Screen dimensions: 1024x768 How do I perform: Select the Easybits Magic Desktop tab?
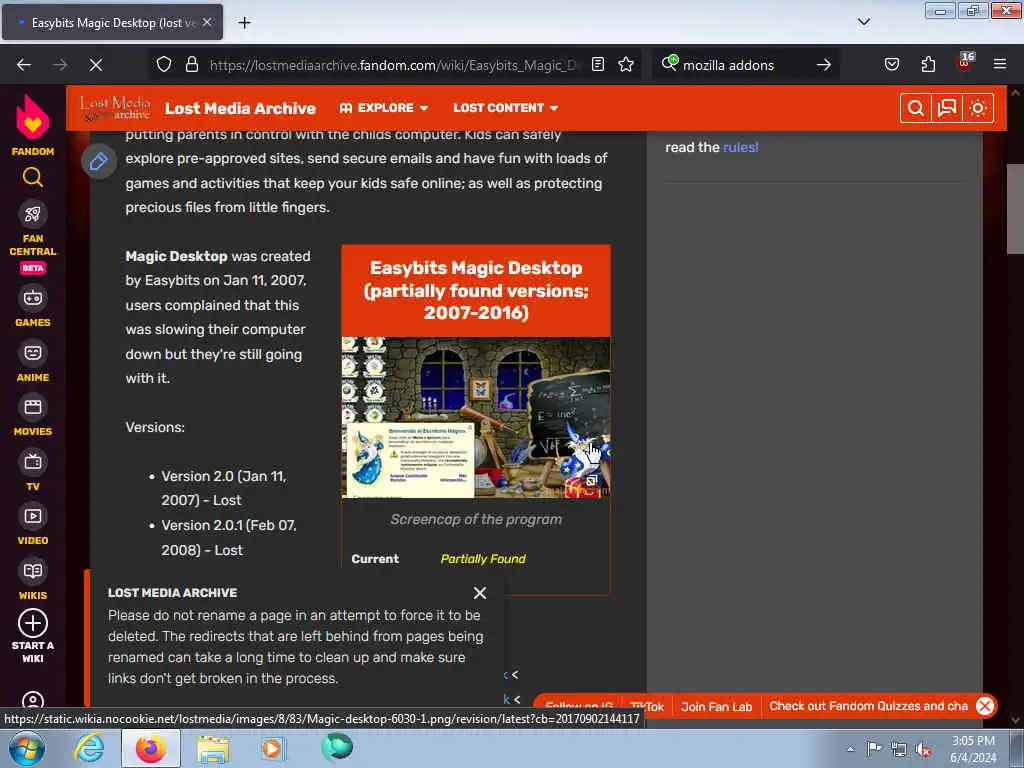(112, 23)
